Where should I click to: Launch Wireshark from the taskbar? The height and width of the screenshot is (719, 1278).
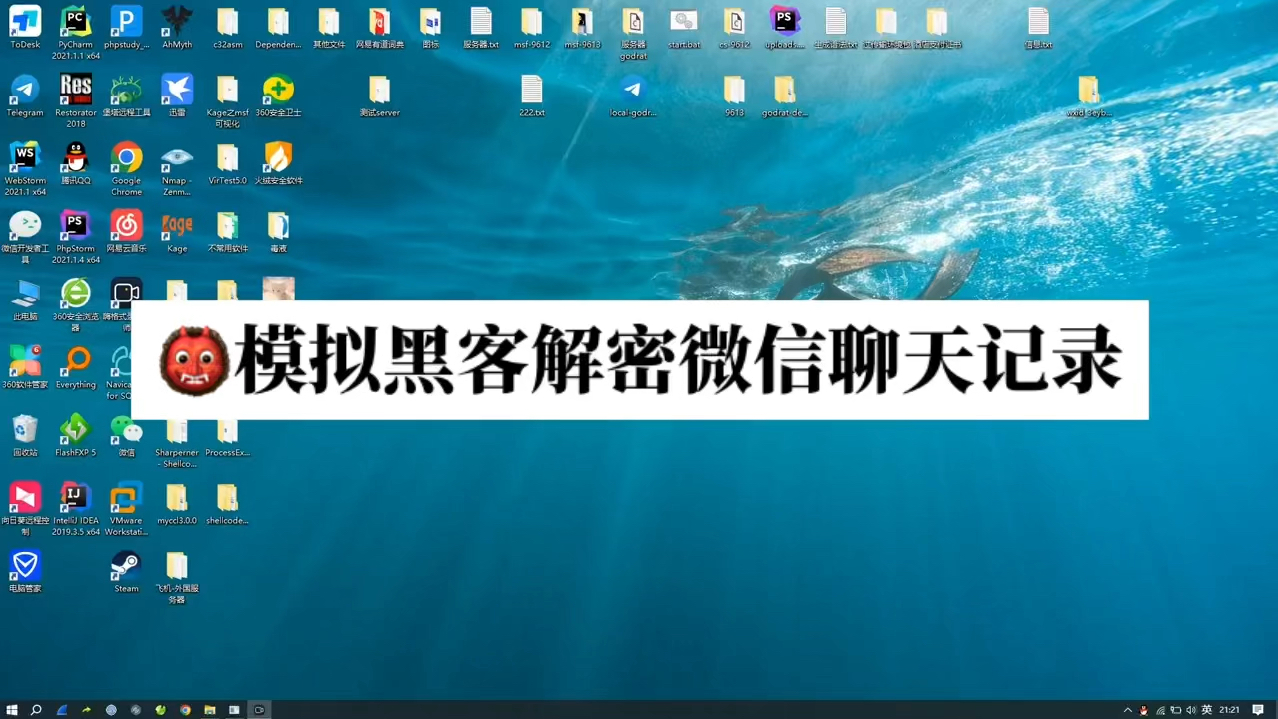62,709
